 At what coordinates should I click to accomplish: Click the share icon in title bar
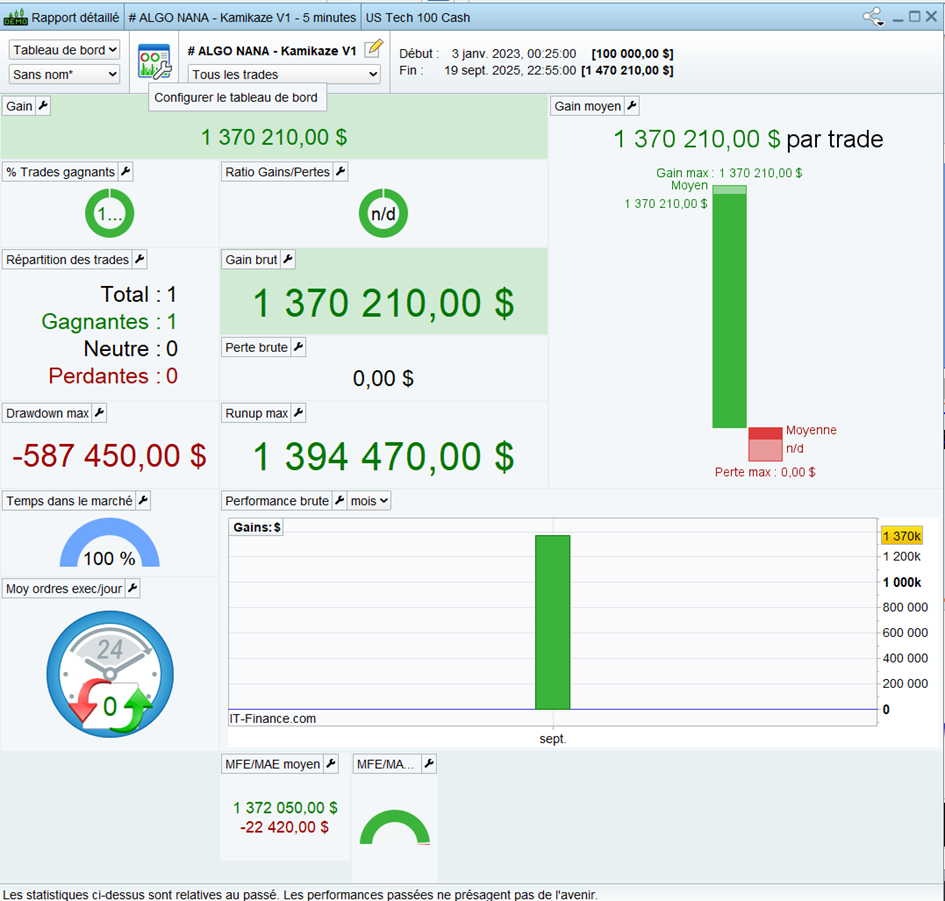(873, 17)
